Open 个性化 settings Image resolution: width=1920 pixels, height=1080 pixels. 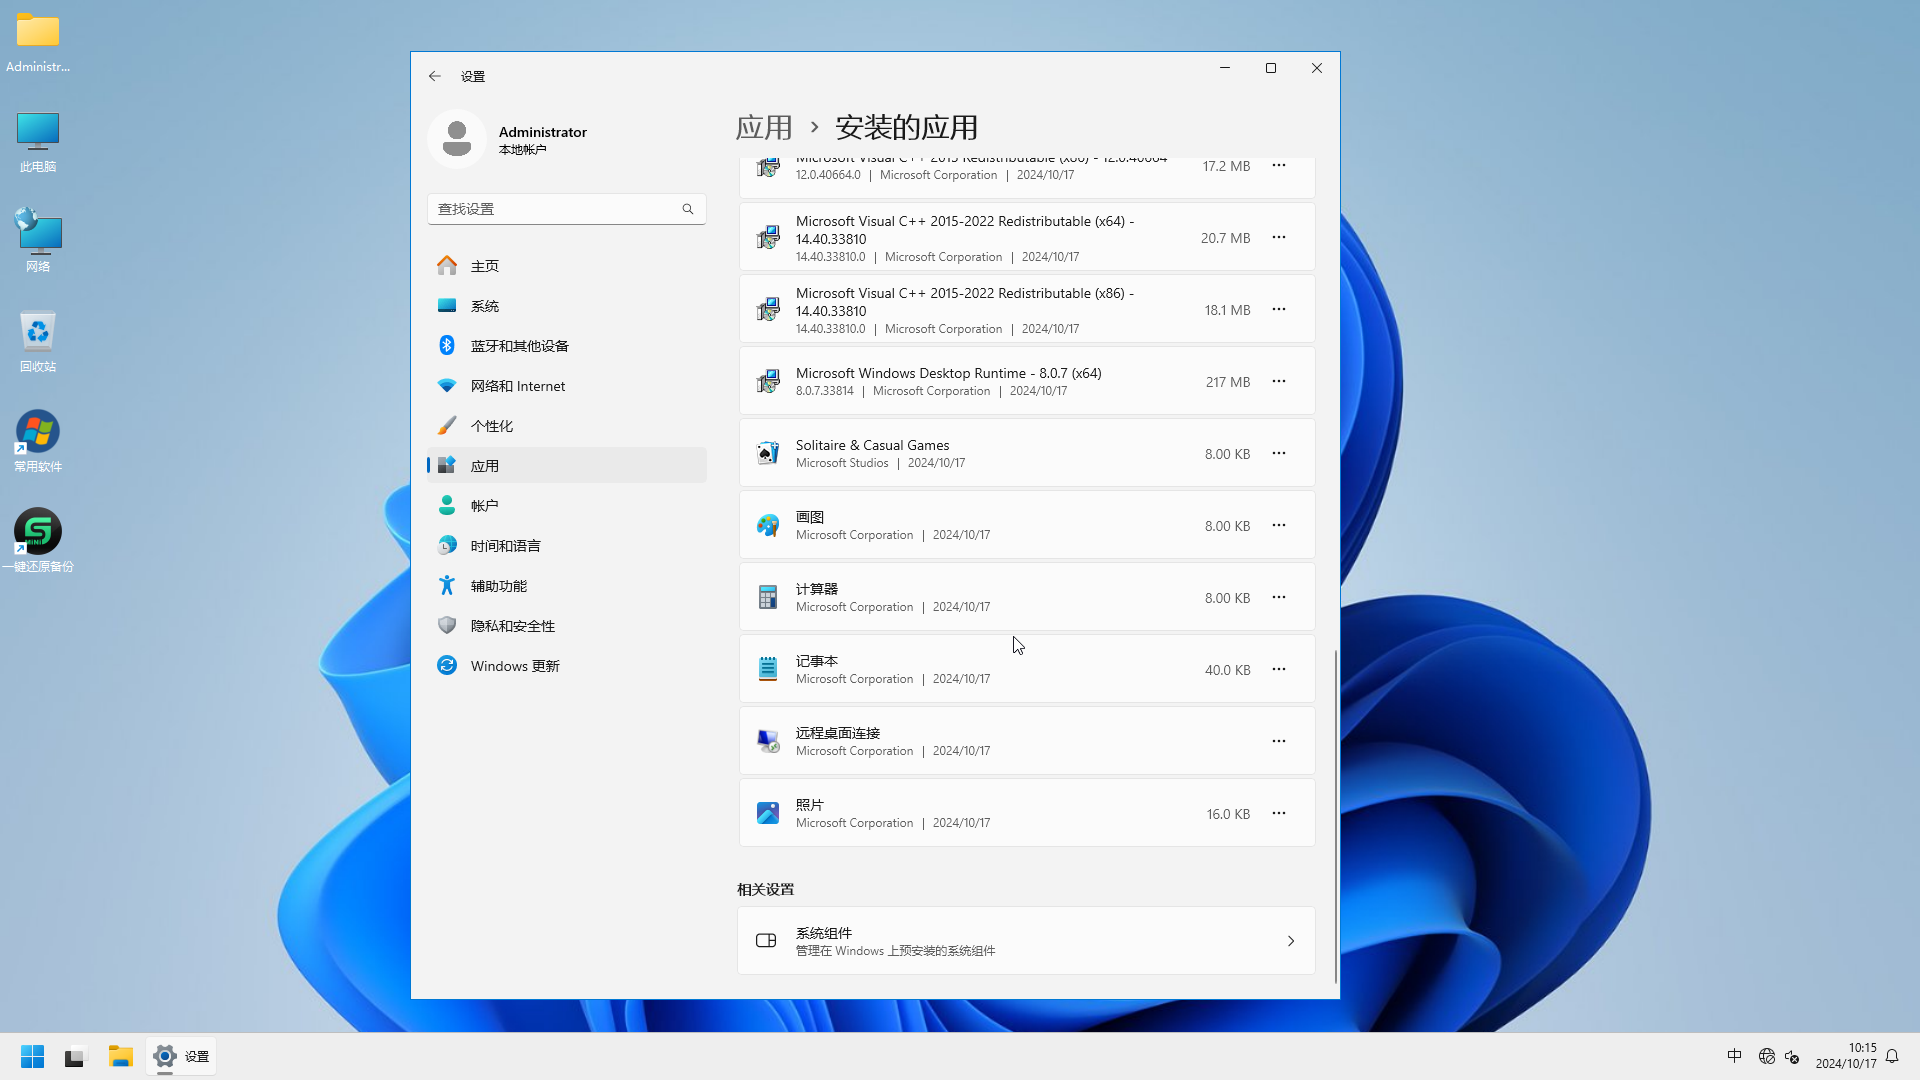pyautogui.click(x=567, y=426)
